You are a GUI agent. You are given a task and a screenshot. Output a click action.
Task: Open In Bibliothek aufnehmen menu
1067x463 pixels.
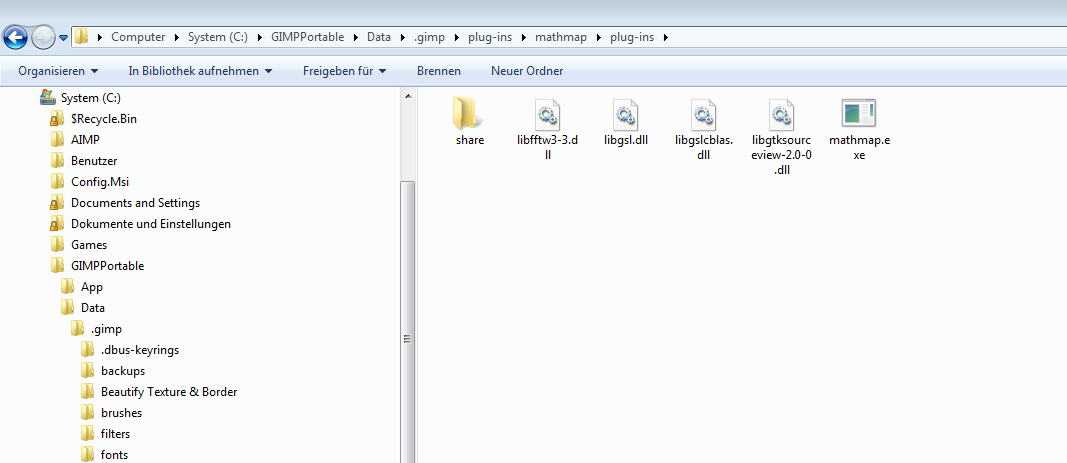[x=200, y=71]
